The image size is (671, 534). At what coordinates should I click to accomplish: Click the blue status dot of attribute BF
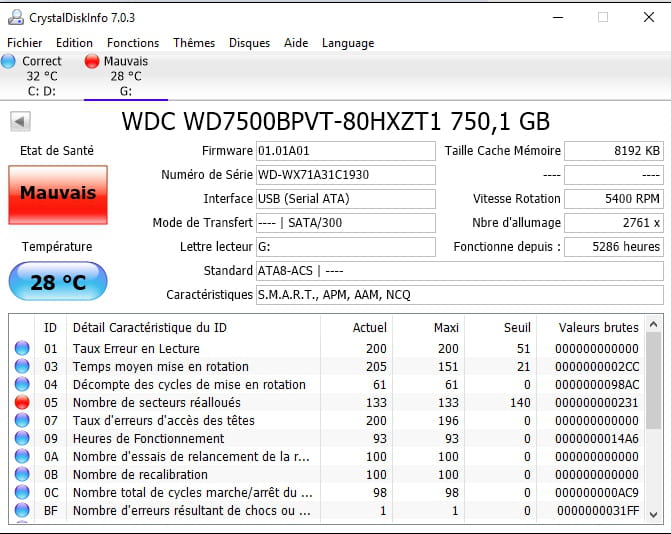[x=22, y=510]
